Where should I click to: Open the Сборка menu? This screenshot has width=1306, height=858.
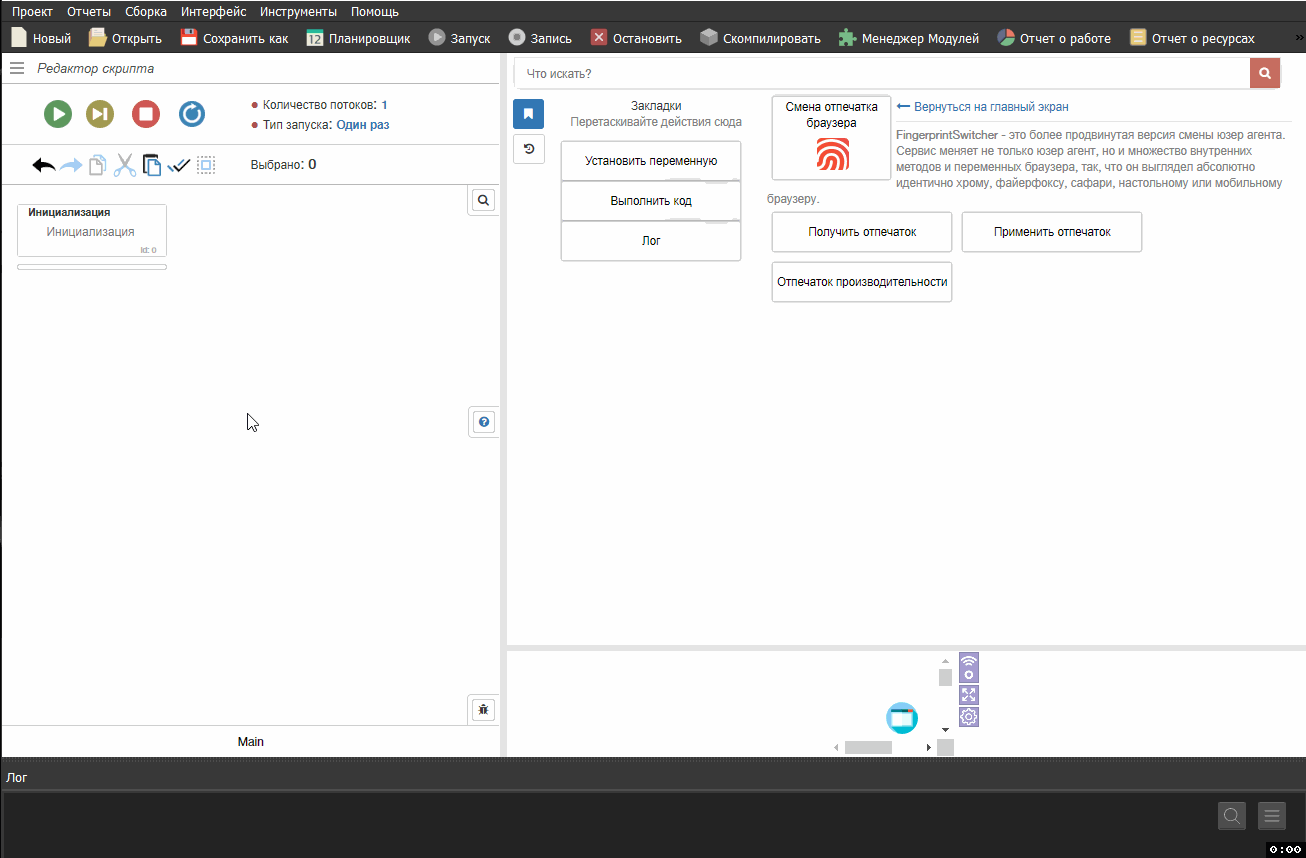point(146,12)
